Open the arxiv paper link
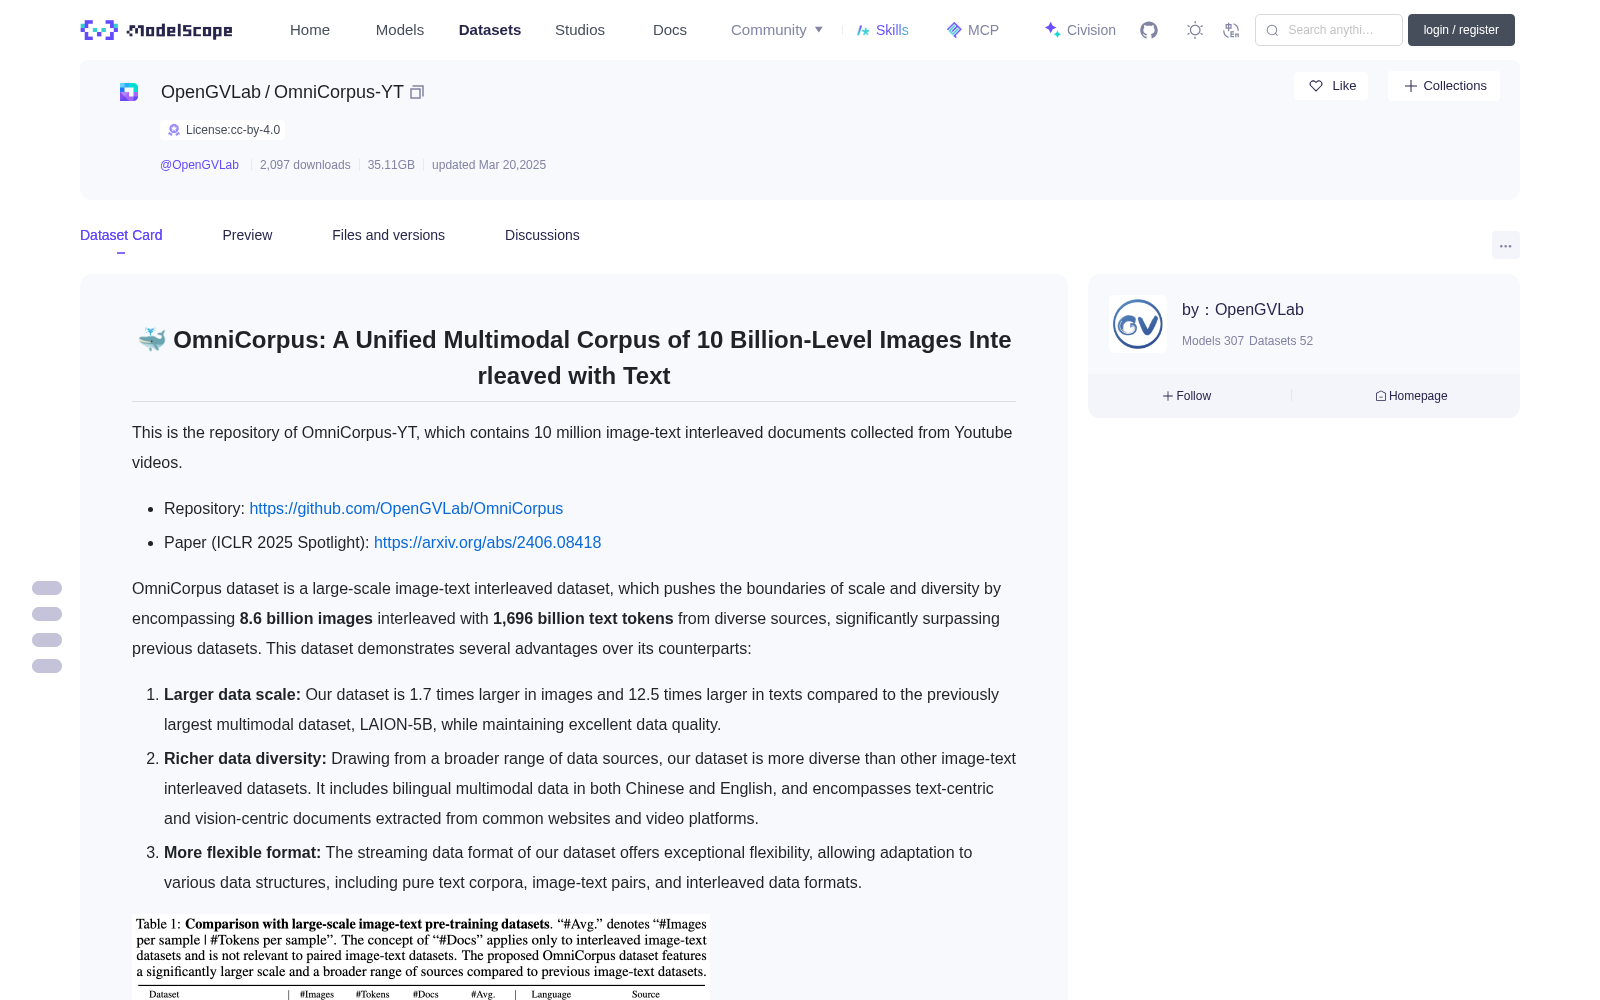1600x1000 pixels. pyautogui.click(x=487, y=542)
